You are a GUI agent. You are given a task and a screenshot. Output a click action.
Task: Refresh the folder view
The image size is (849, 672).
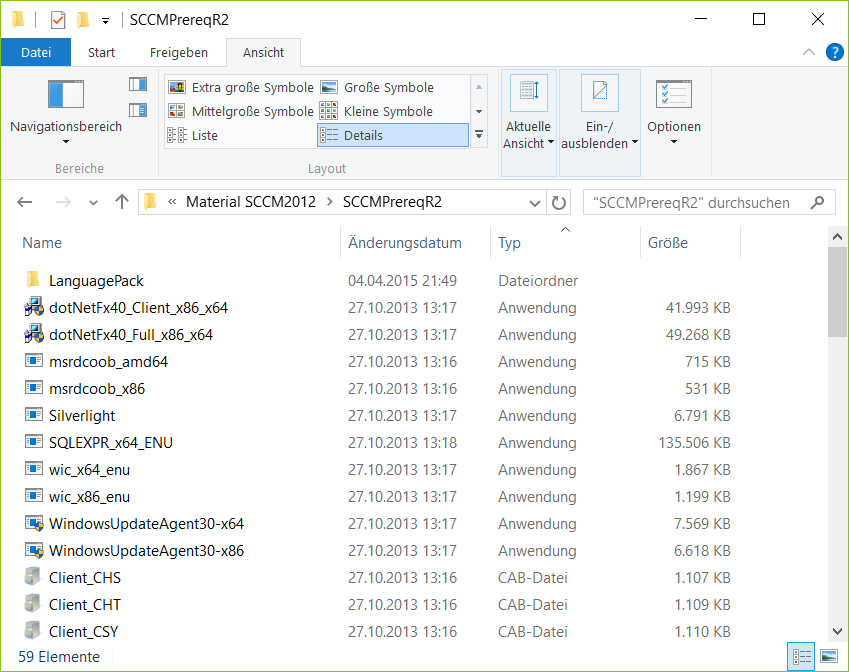558,203
